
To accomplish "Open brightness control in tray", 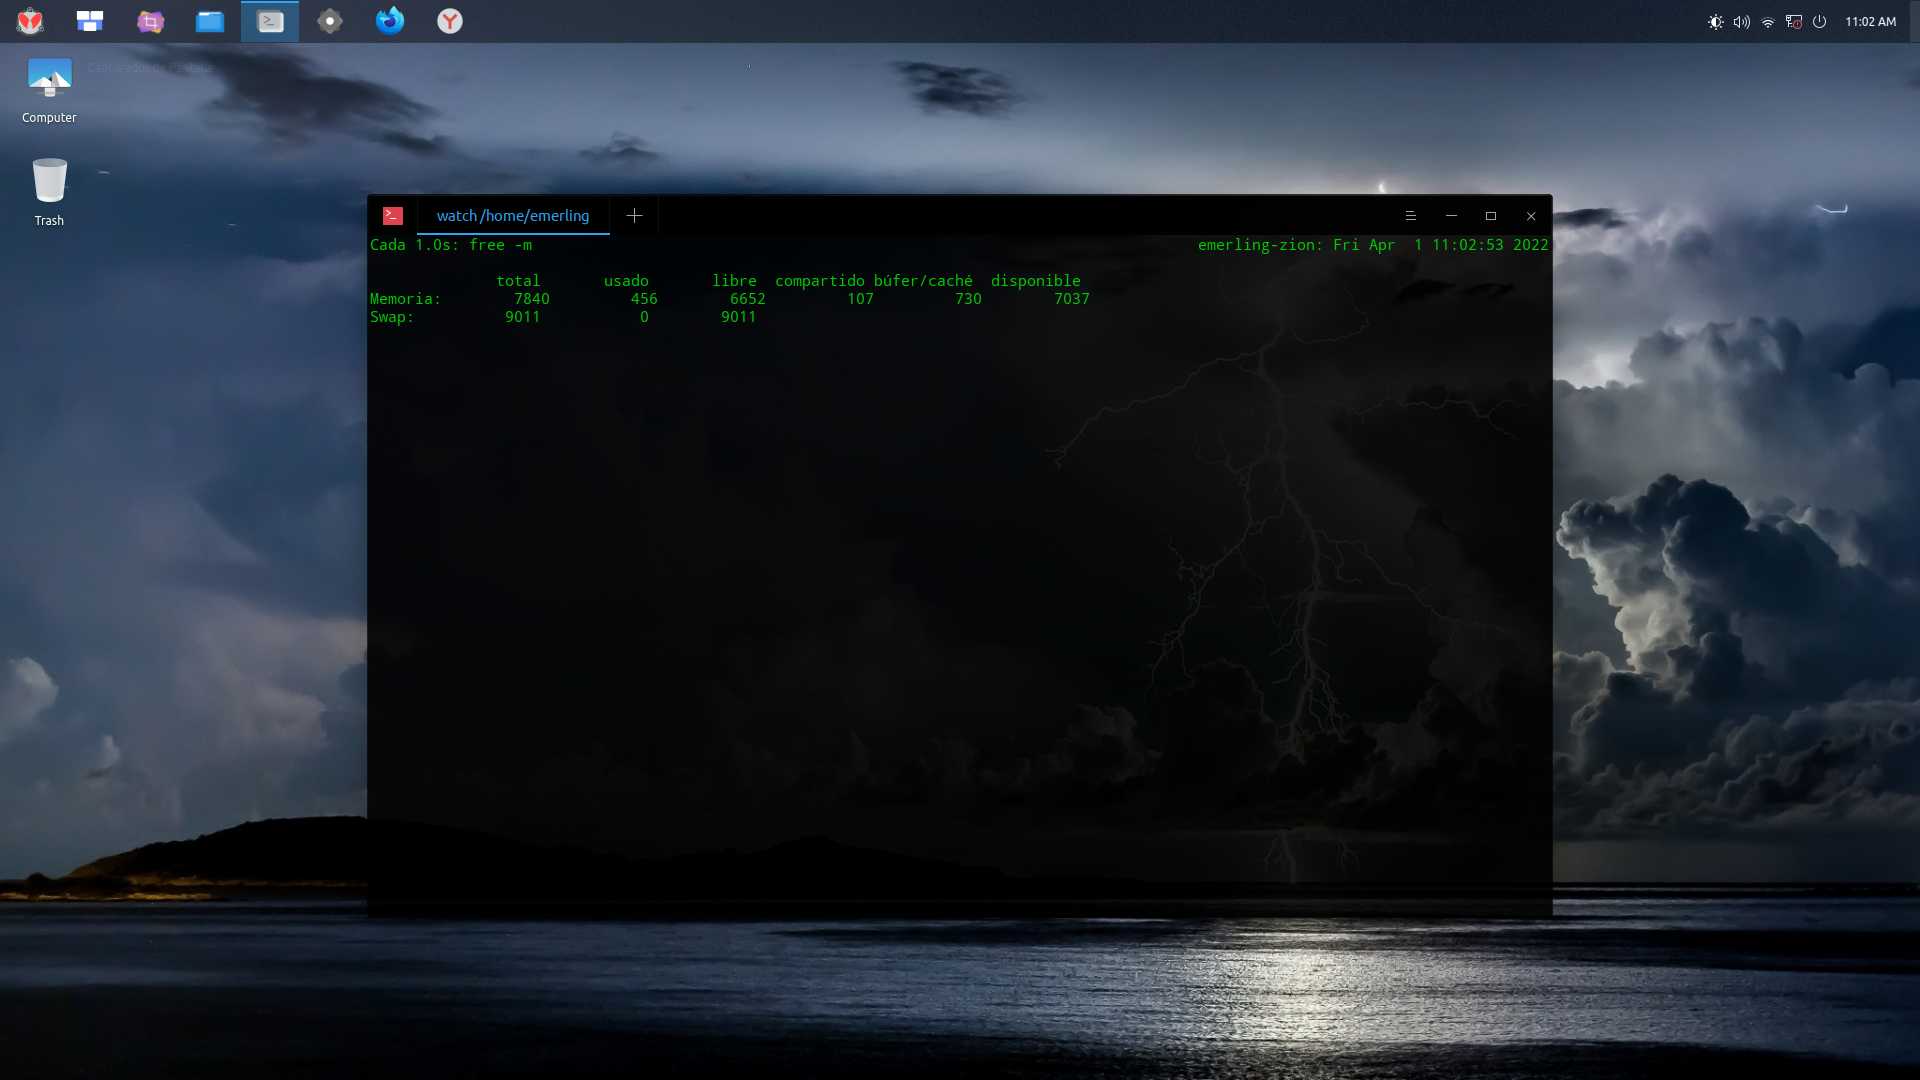I will tap(1716, 22).
